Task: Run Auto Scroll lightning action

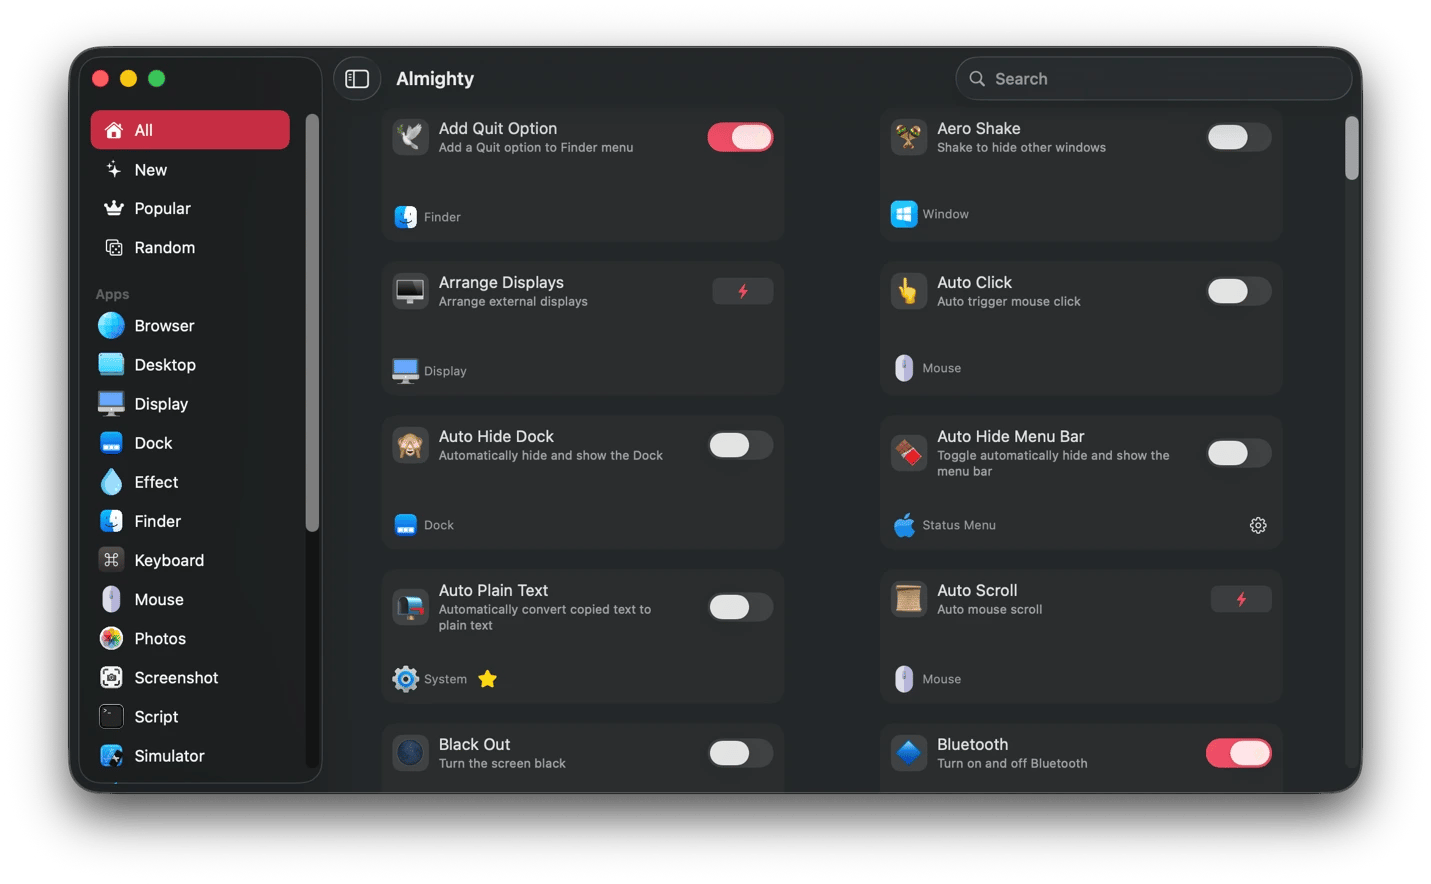Action: point(1241,599)
